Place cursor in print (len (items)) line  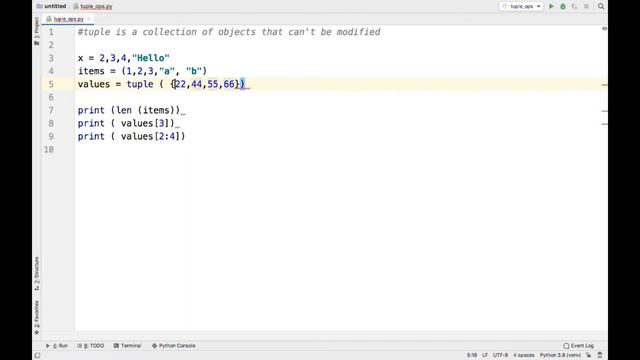coord(129,110)
